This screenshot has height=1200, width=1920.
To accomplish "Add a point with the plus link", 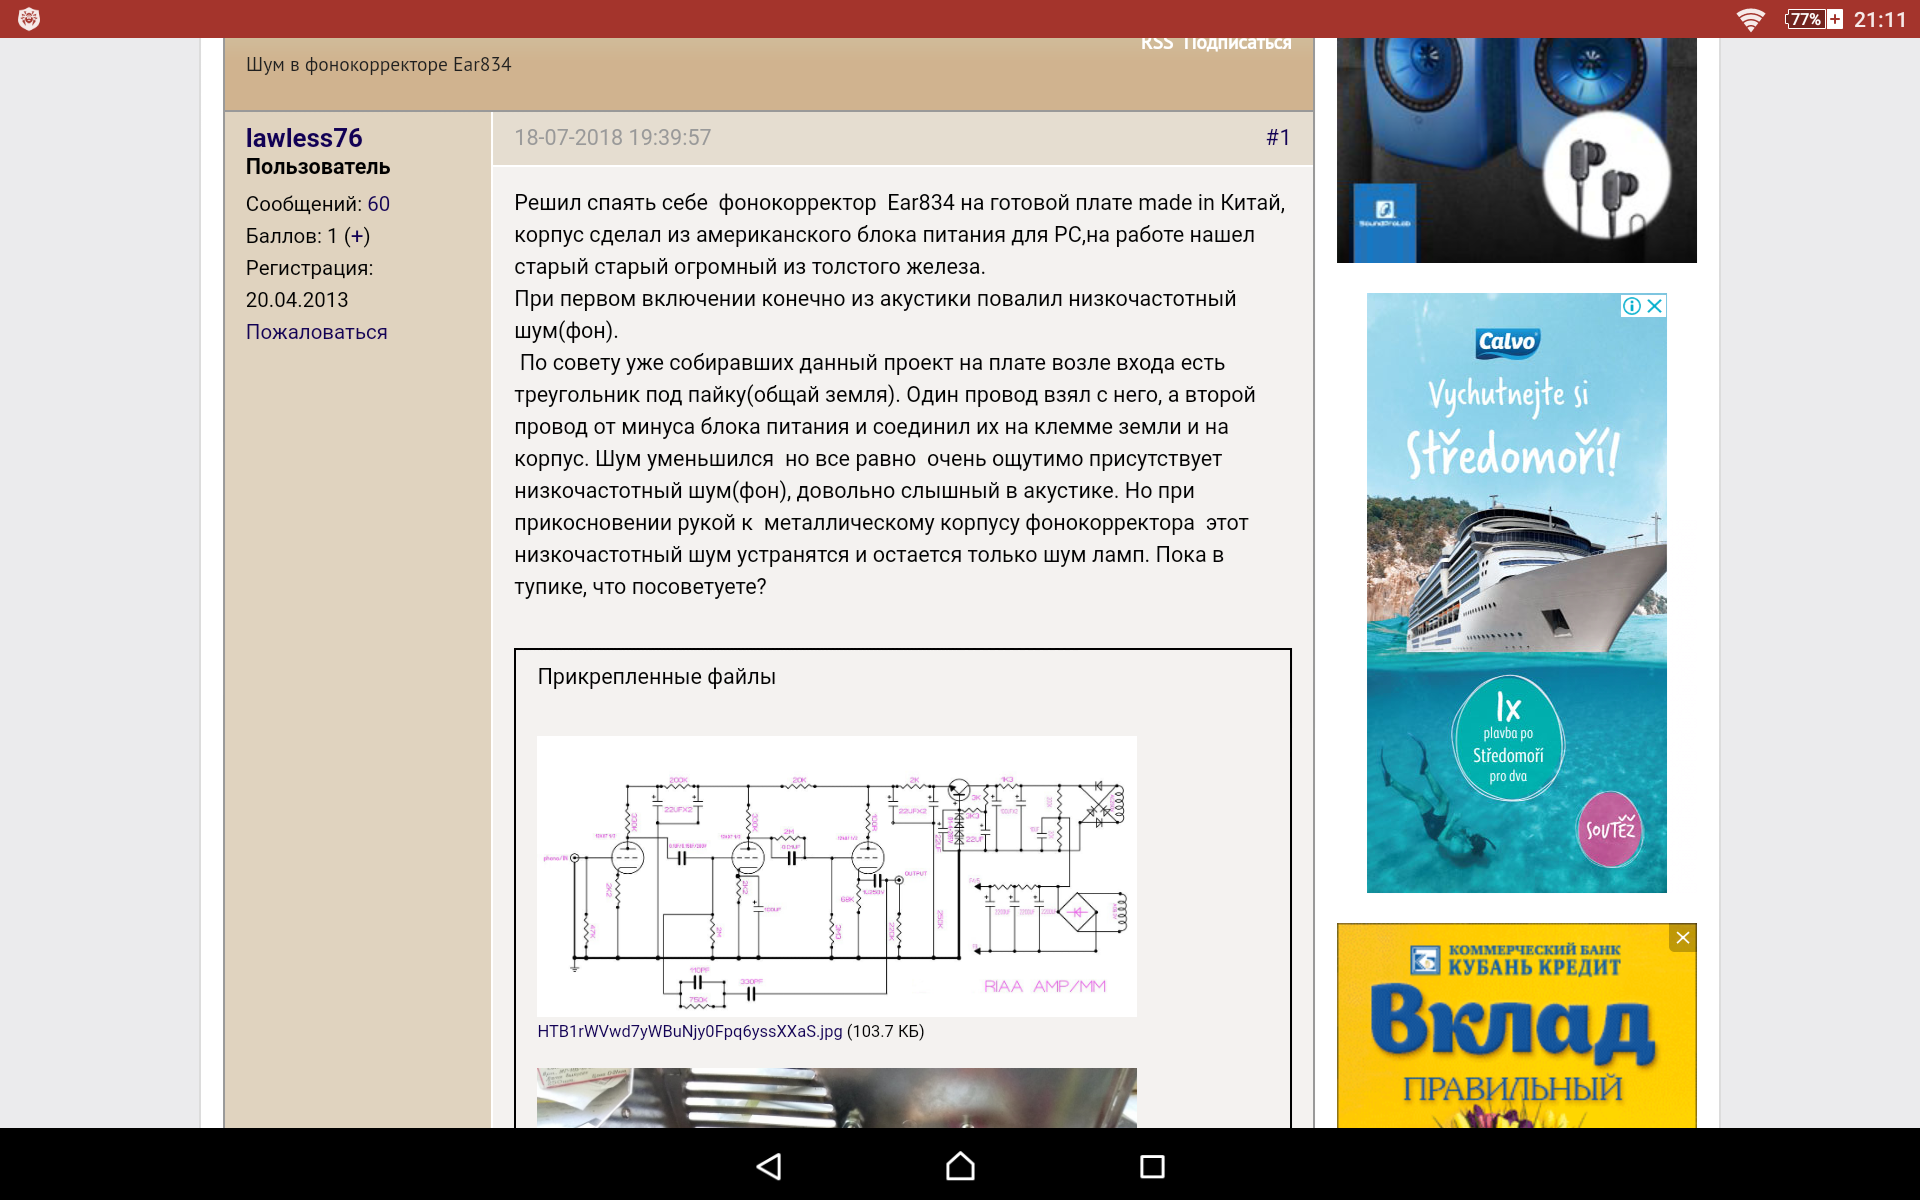I will click(x=357, y=236).
